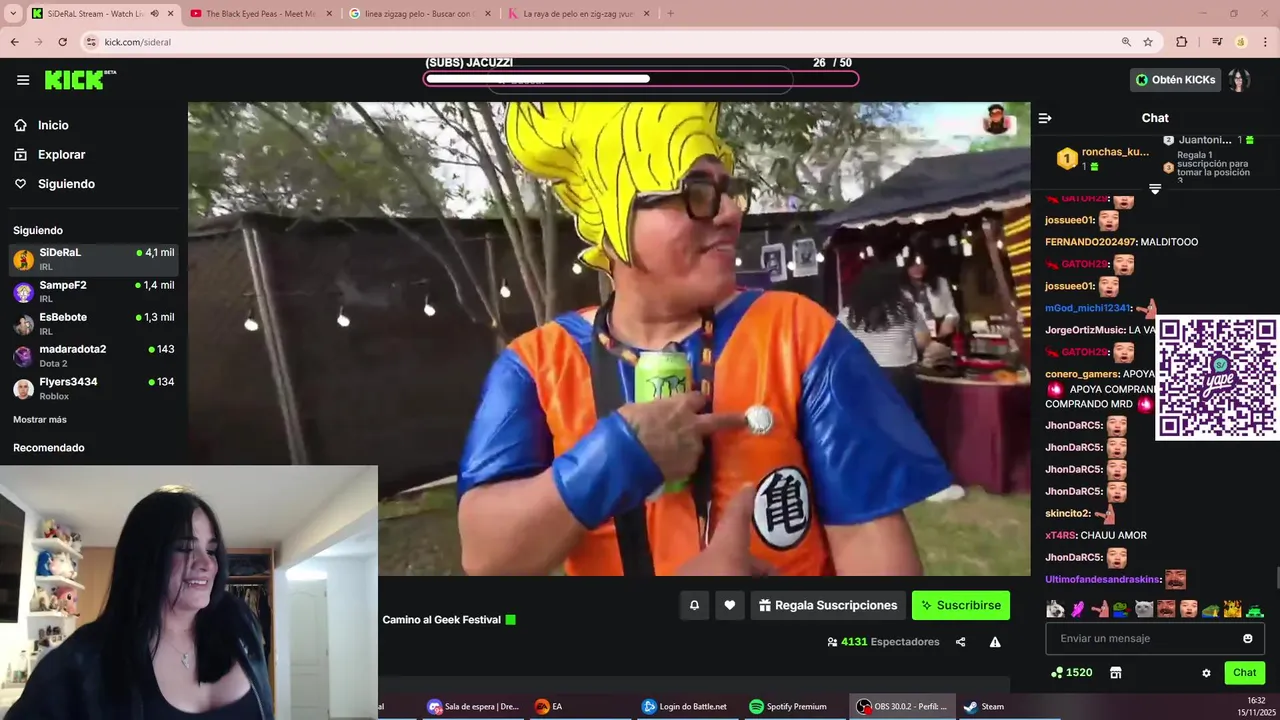
Task: Switch to linea zigzag pelo Google tab
Action: (418, 13)
